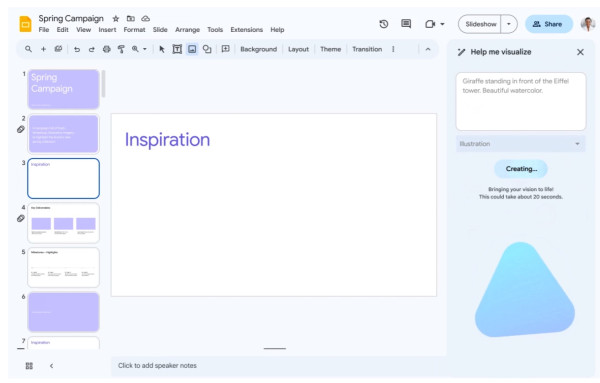Select slide 1 Spring Campaign thumbnail
The height and width of the screenshot is (383, 600).
(x=64, y=89)
